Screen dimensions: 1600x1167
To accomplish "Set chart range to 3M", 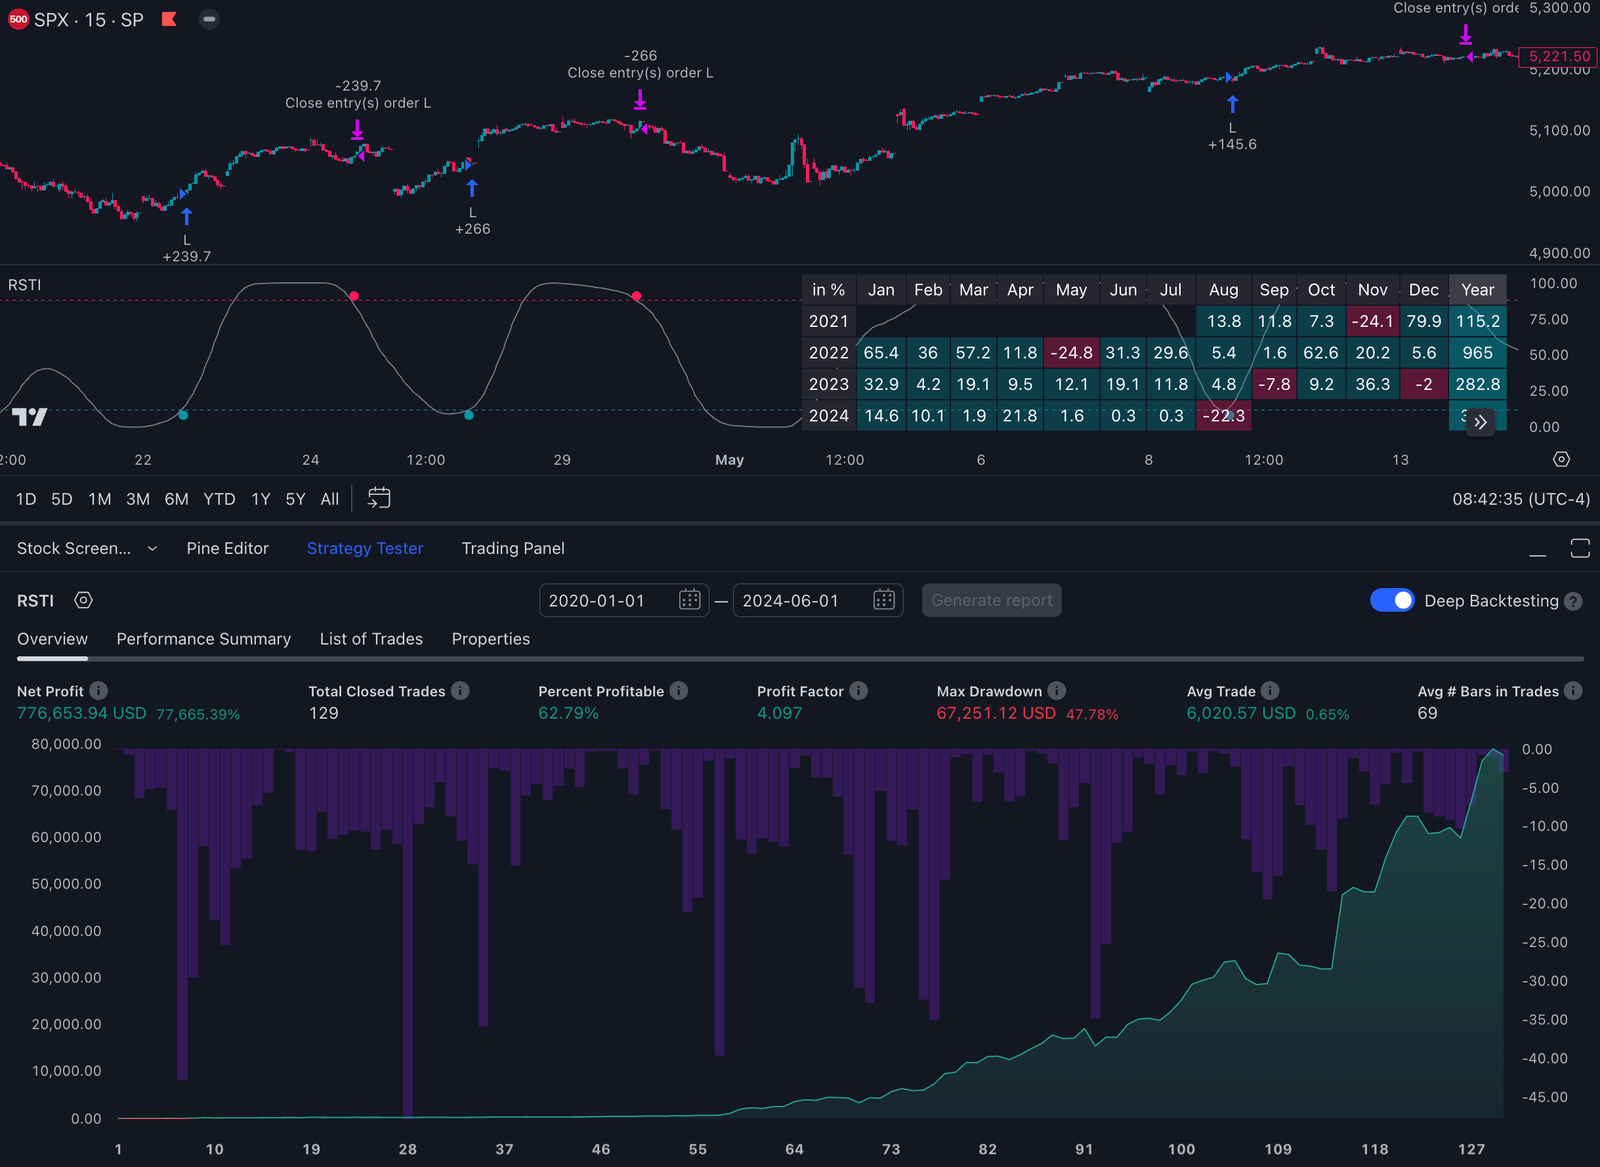I will pos(138,499).
